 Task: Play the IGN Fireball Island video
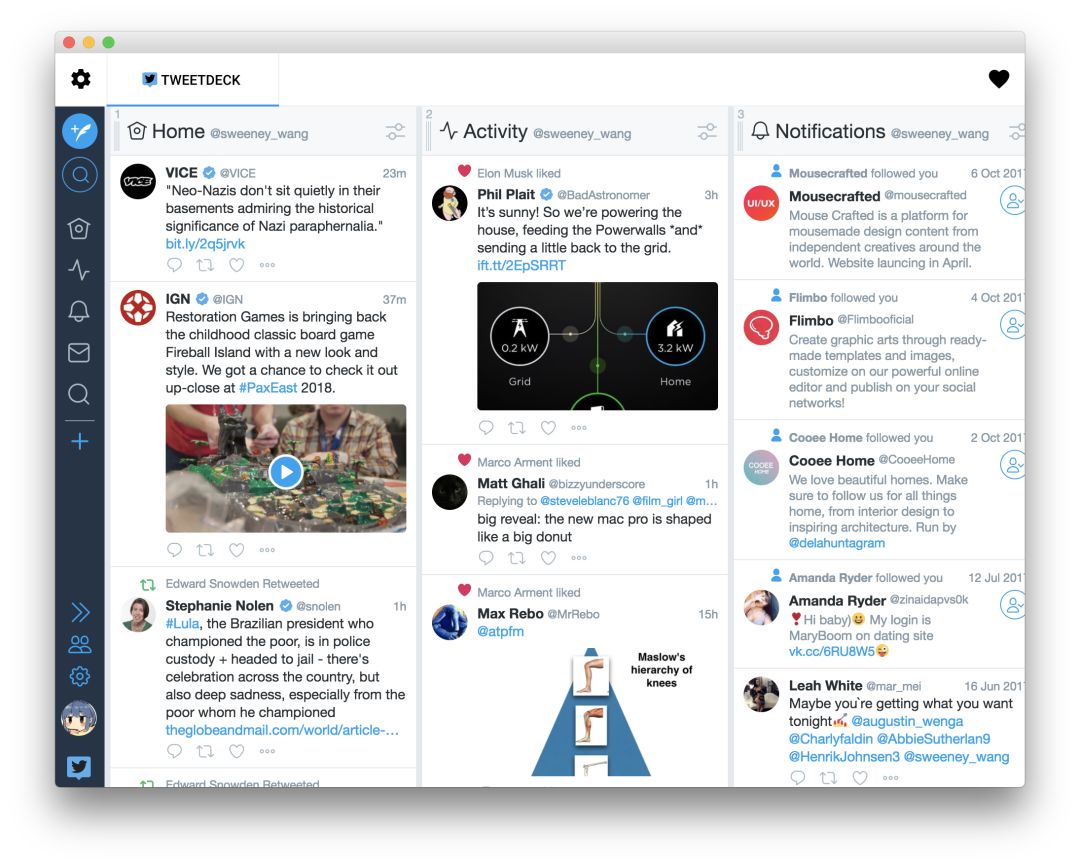286,472
